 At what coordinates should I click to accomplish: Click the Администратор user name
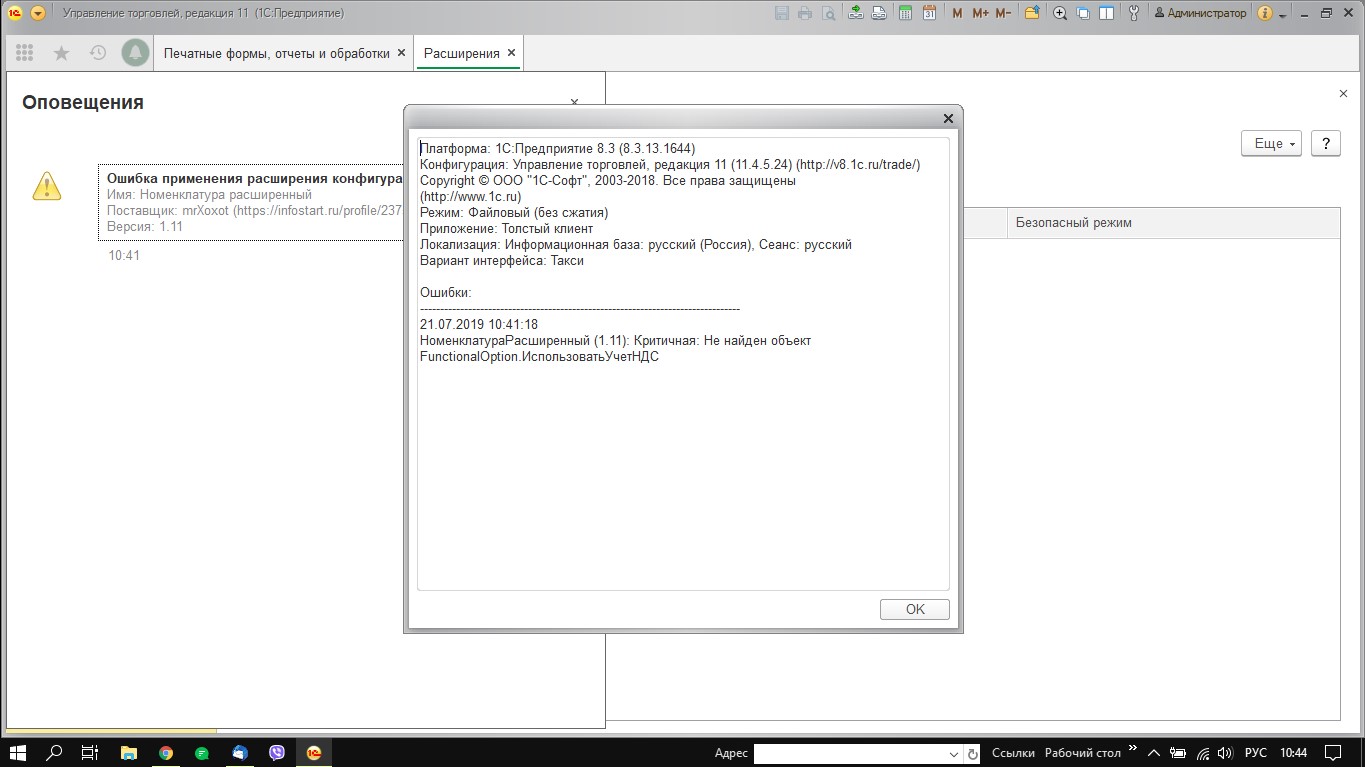tap(1200, 14)
